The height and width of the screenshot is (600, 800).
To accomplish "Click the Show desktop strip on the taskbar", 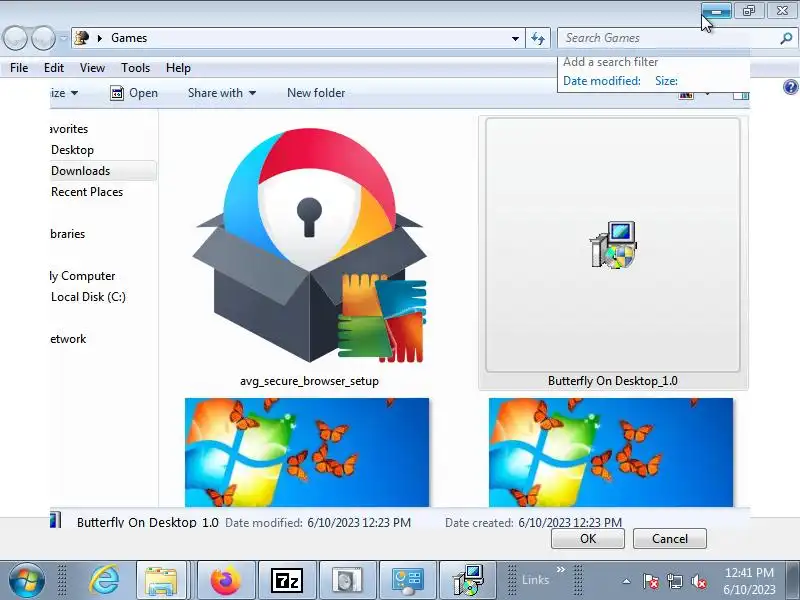I will pos(794,580).
